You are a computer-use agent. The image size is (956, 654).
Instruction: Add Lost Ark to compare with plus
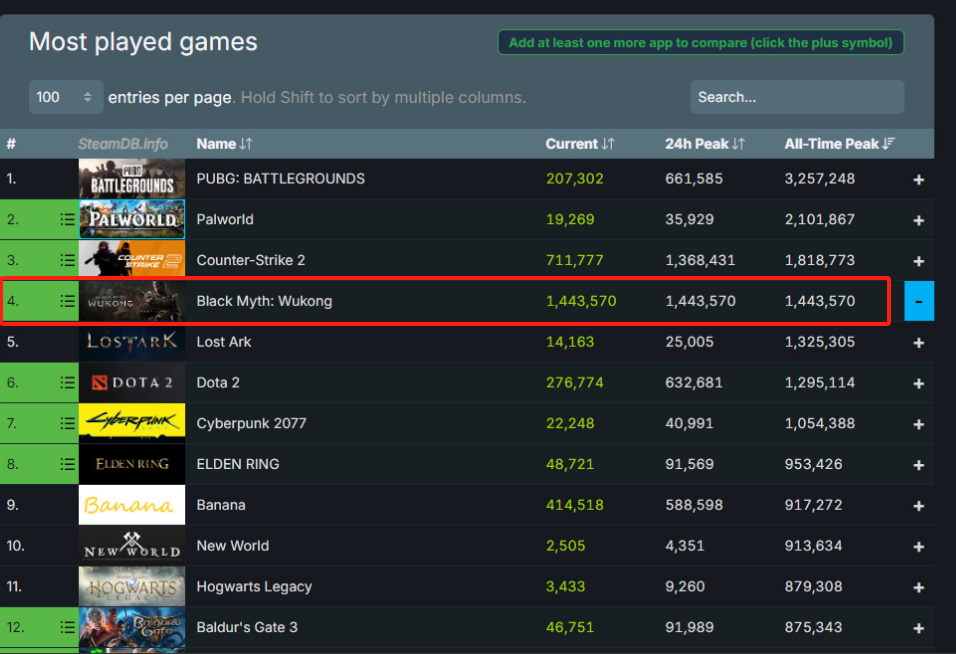[918, 343]
